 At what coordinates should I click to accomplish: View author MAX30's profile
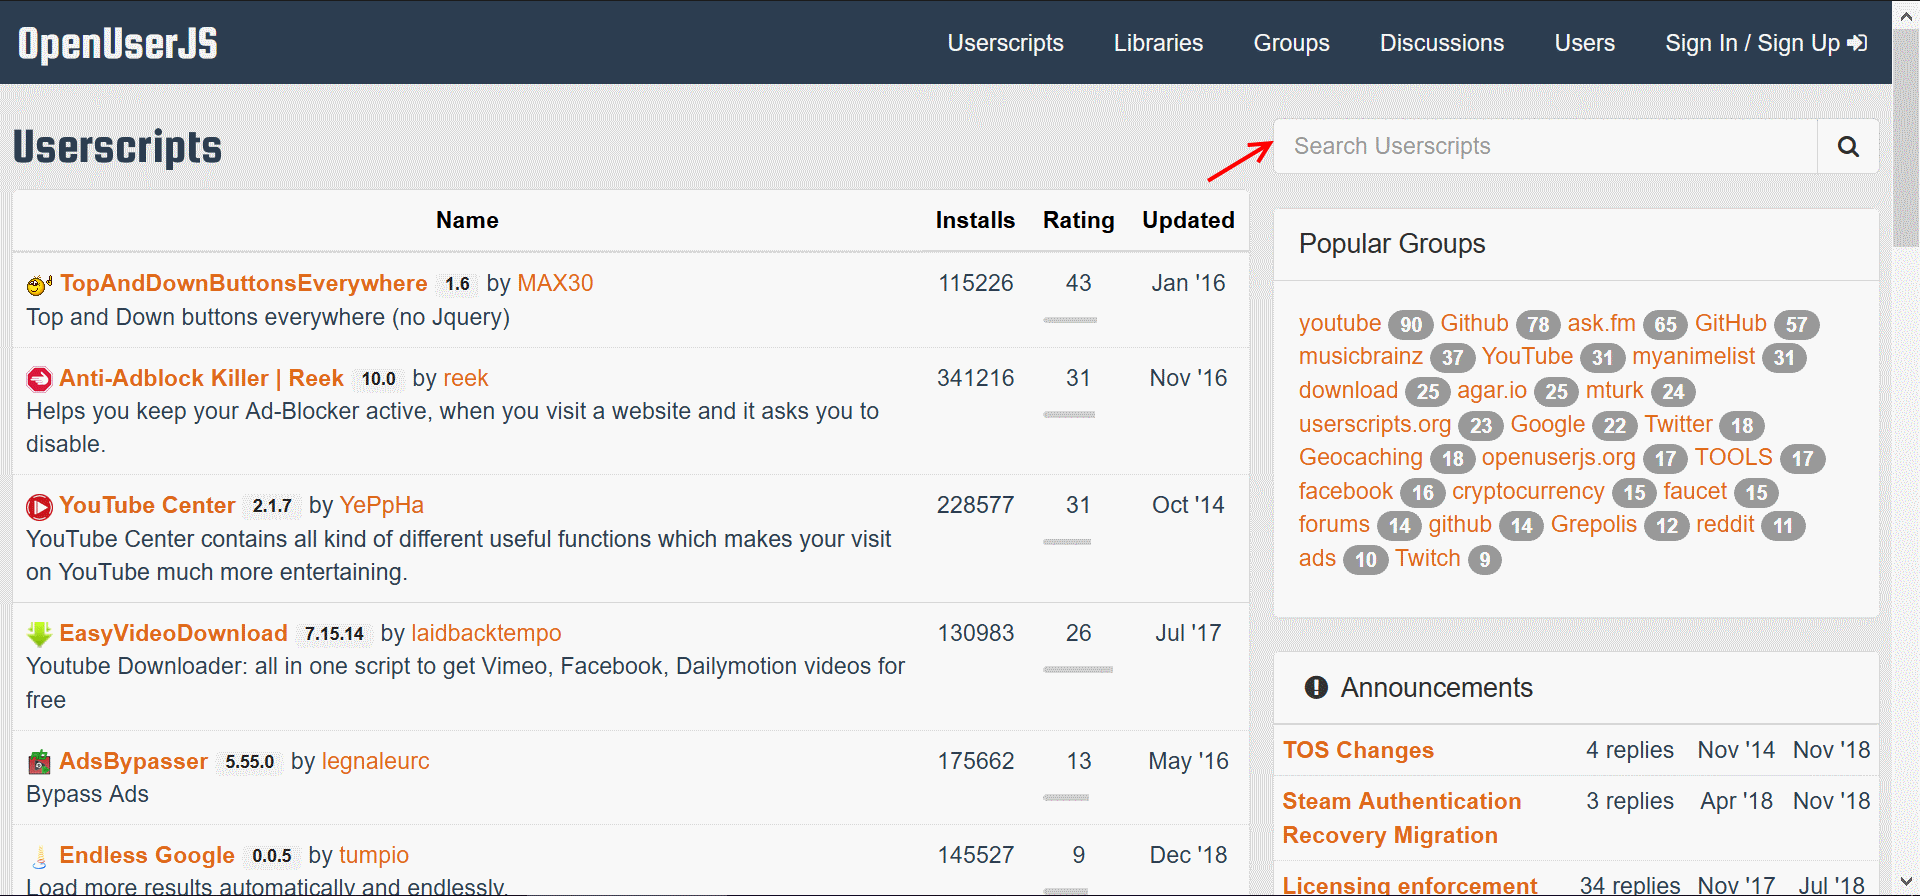[555, 283]
